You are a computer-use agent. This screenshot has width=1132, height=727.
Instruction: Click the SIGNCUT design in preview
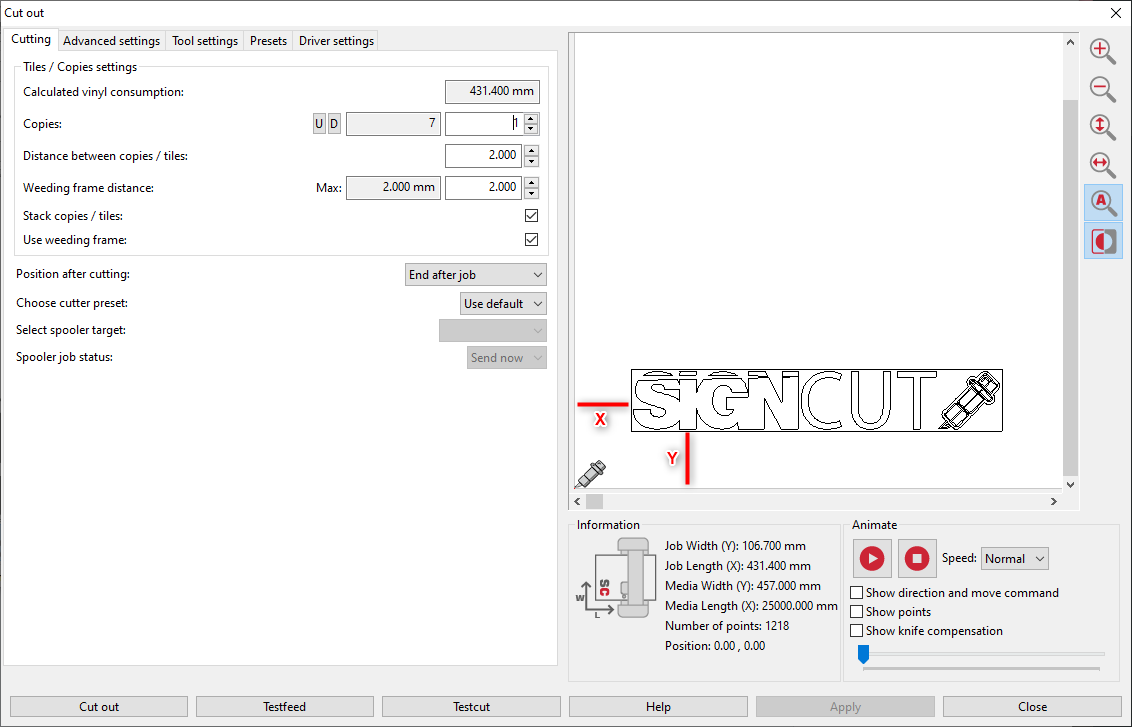tap(817, 401)
